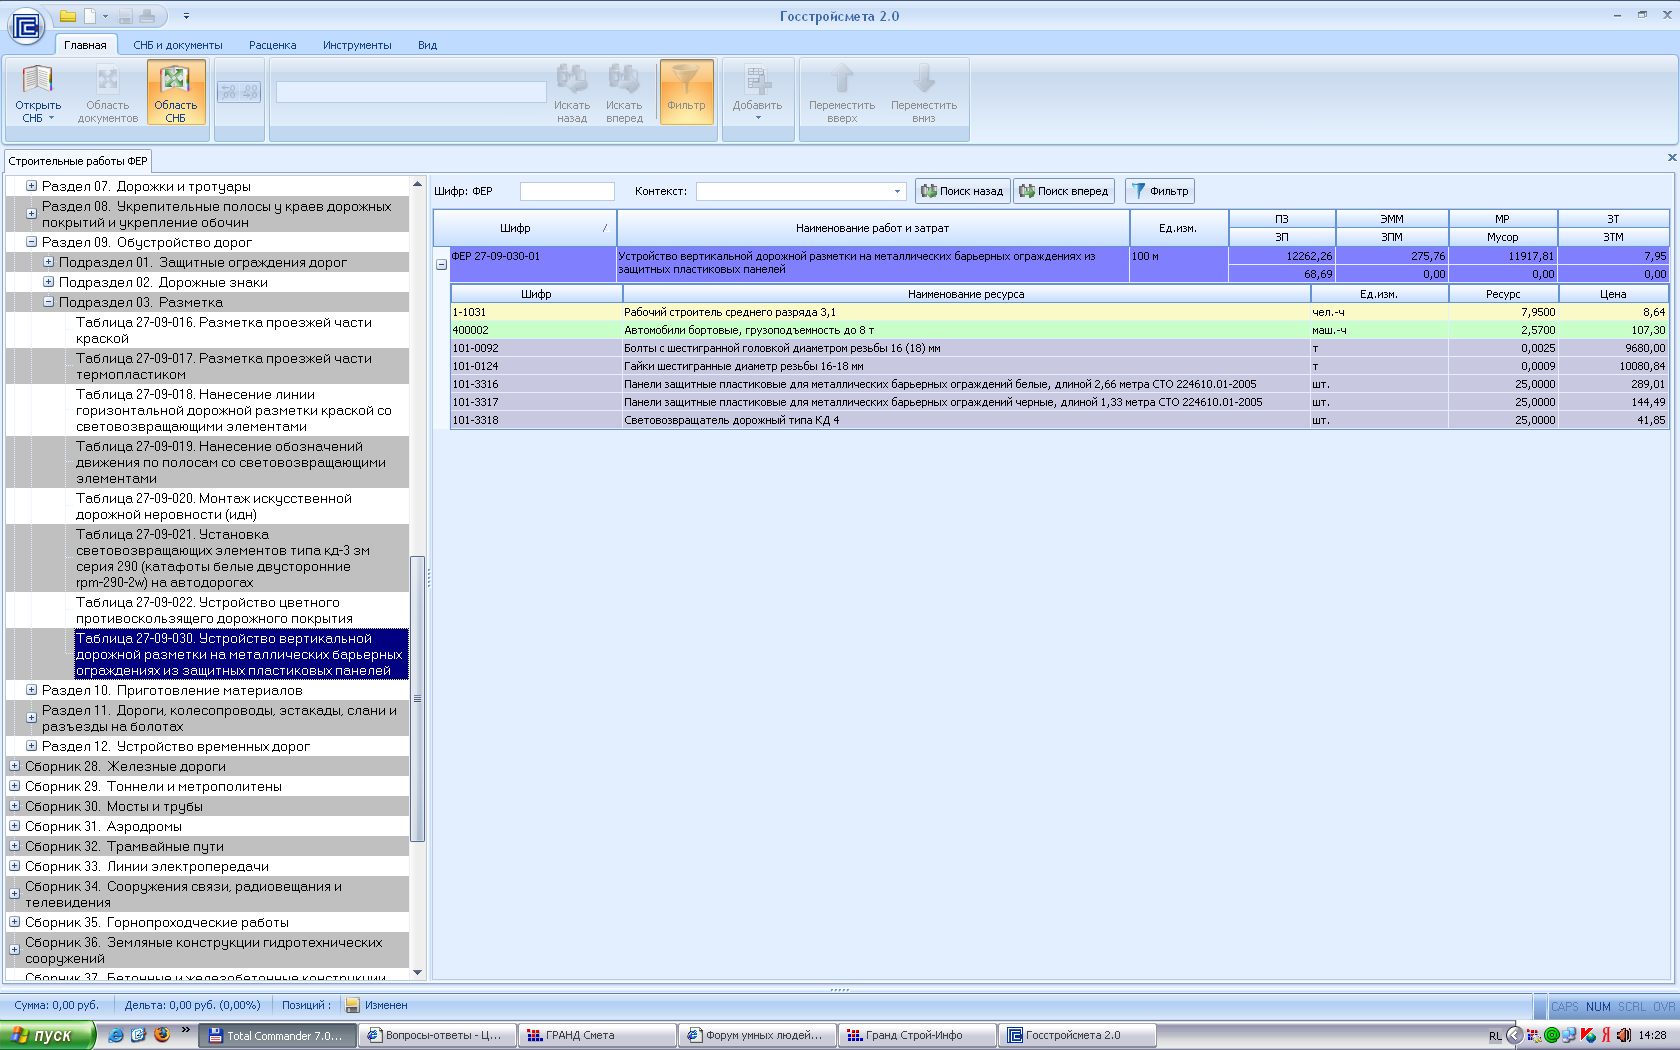
Task: Click the Добавить icon in the ribbon
Action: pos(757,82)
